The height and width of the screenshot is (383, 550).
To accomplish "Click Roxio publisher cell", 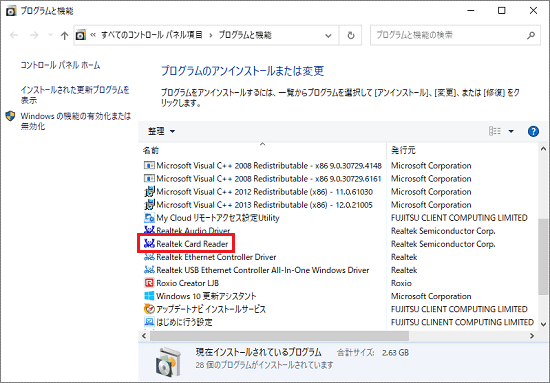I will point(401,283).
